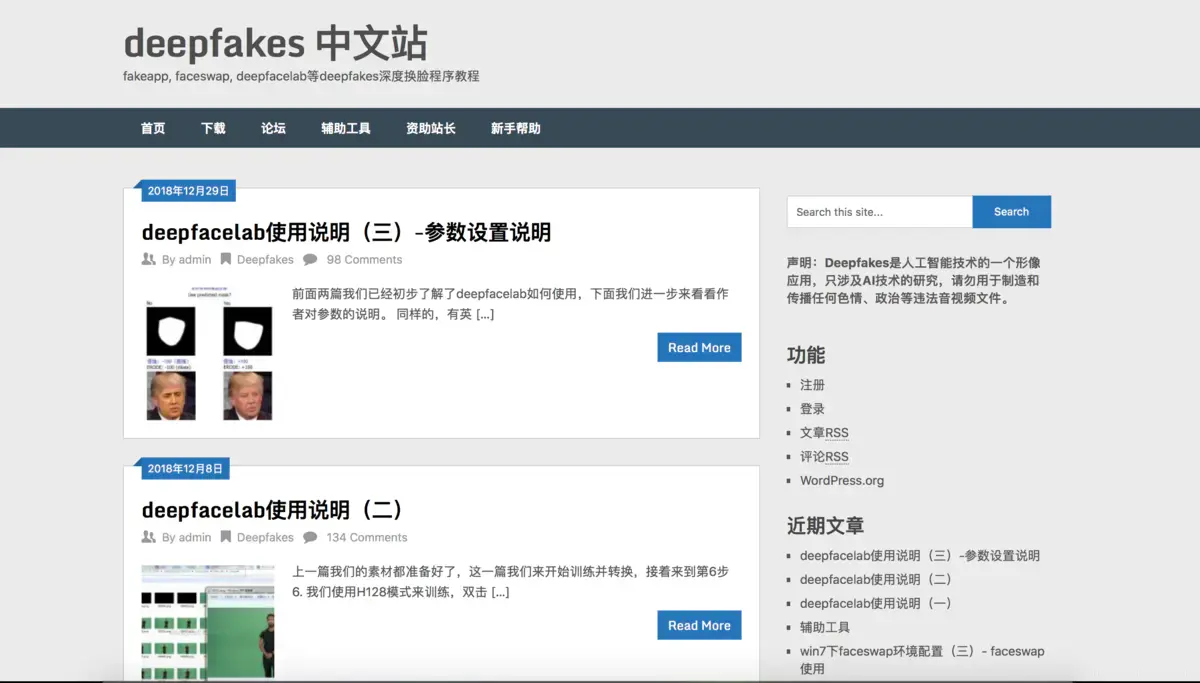This screenshot has width=1200, height=683.
Task: Open WordPress.org link in sidebar
Action: tap(842, 481)
